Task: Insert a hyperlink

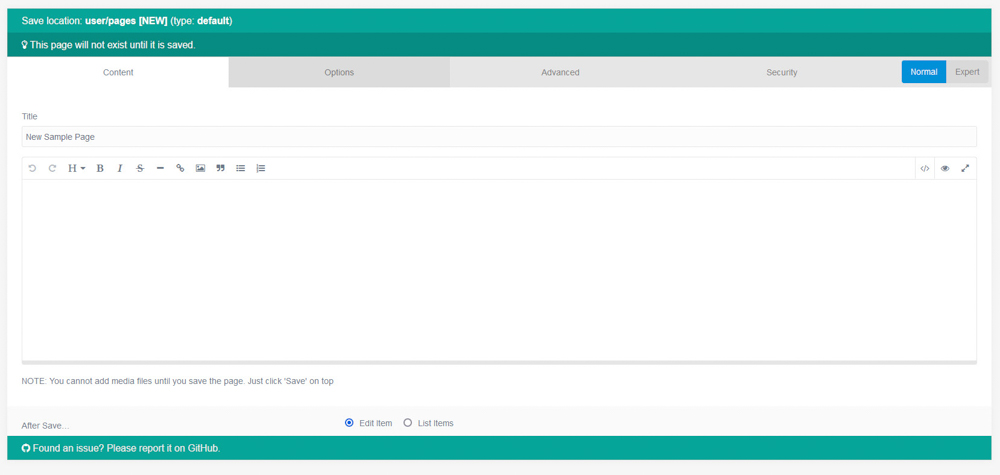Action: tap(180, 168)
